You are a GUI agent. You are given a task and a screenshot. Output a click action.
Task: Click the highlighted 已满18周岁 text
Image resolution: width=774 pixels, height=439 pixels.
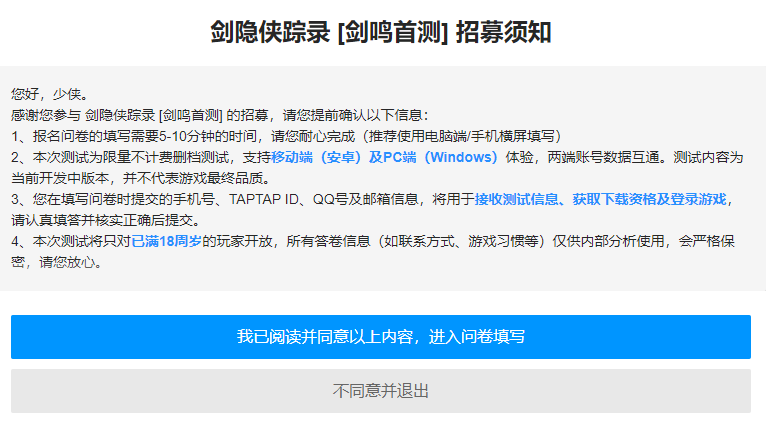(x=167, y=242)
